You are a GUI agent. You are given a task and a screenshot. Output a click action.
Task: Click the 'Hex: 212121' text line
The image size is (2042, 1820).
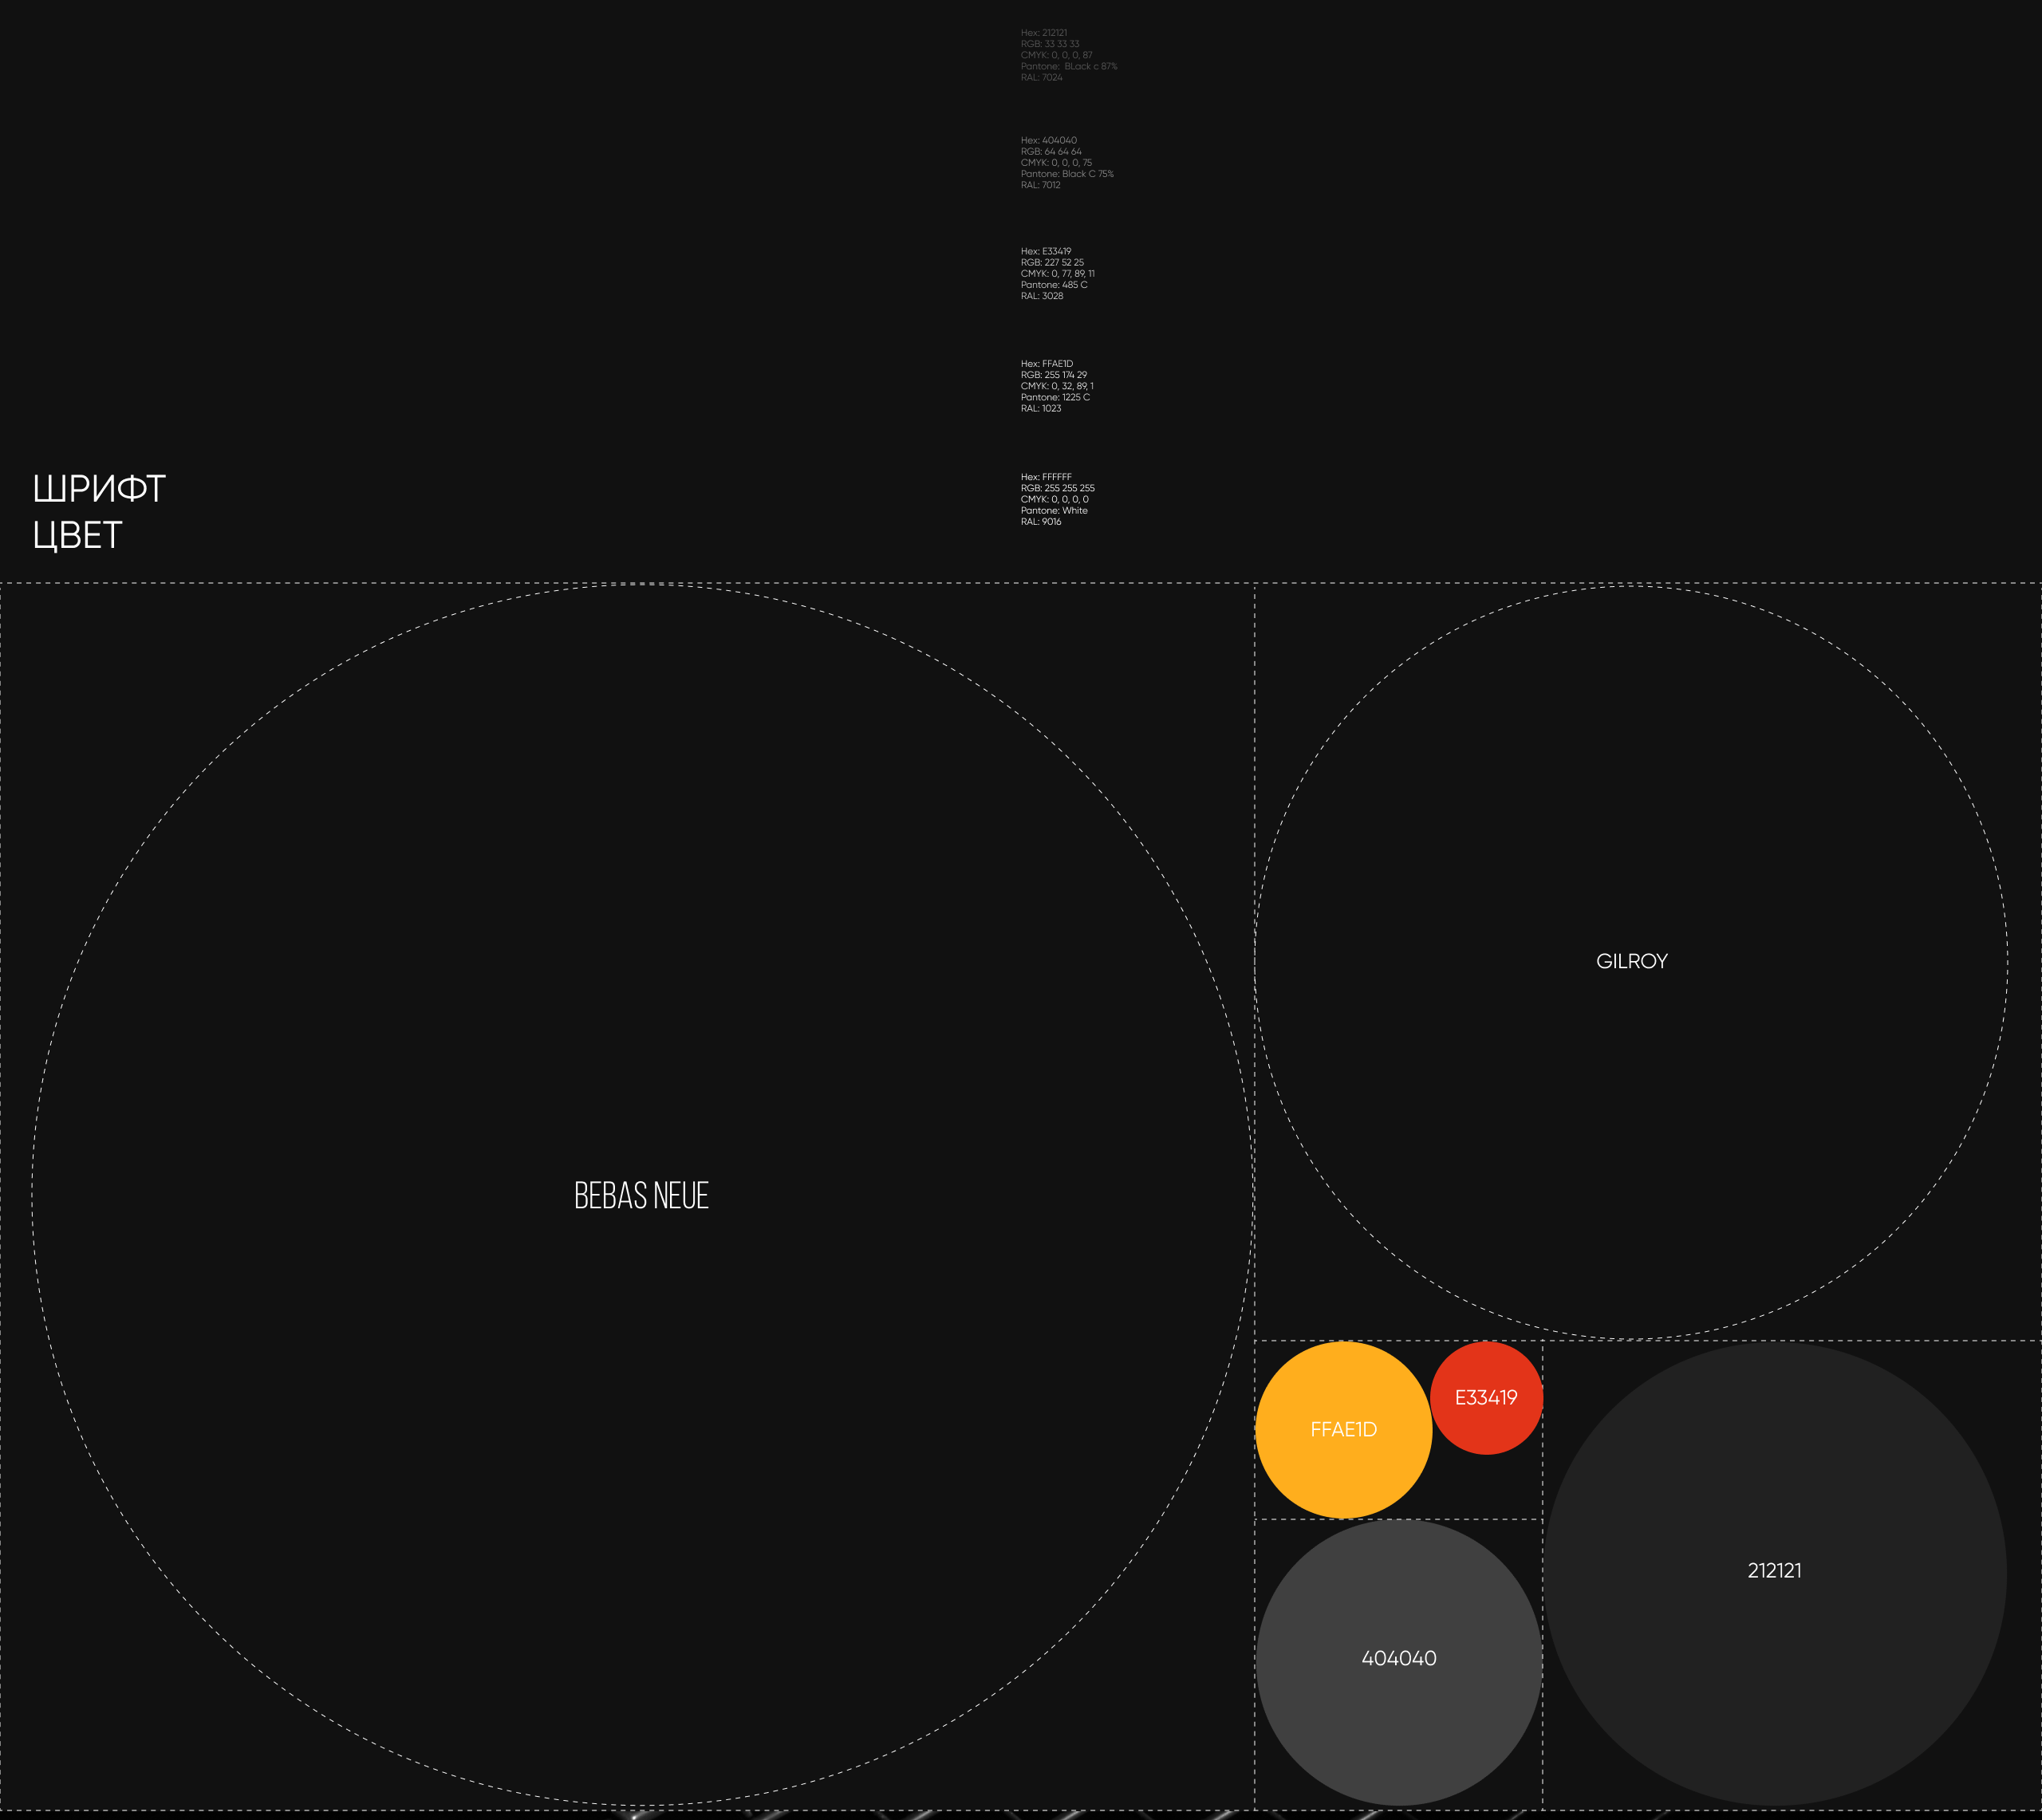[x=1043, y=33]
